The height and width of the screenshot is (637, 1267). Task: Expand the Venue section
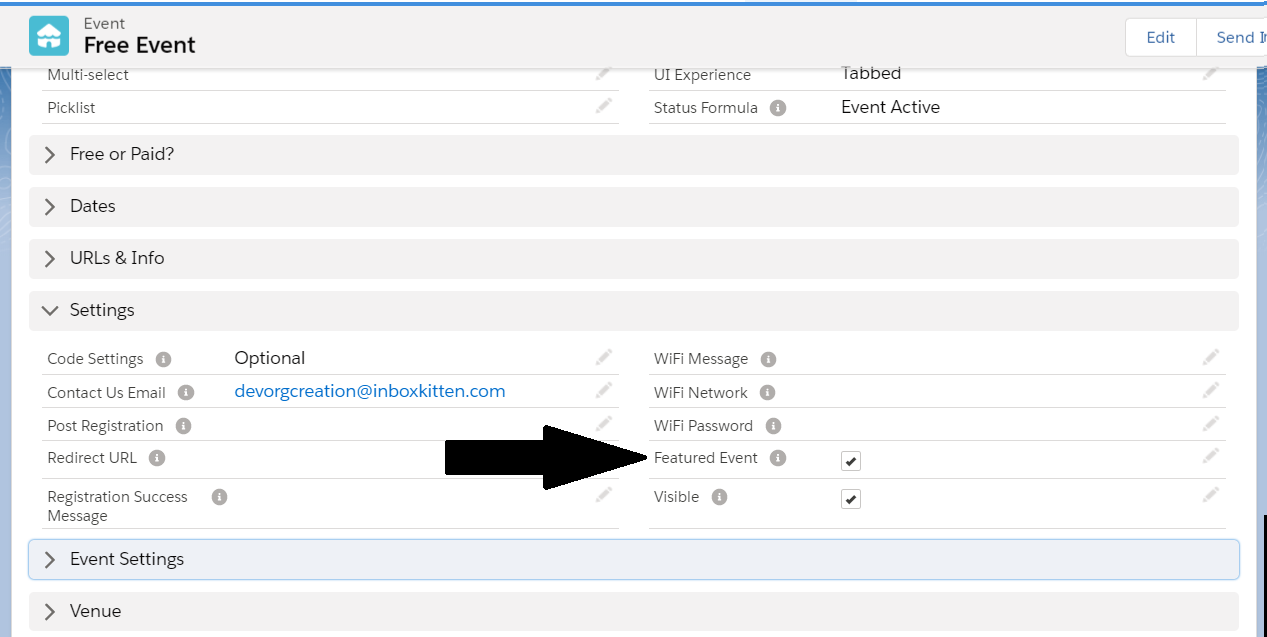(633, 611)
